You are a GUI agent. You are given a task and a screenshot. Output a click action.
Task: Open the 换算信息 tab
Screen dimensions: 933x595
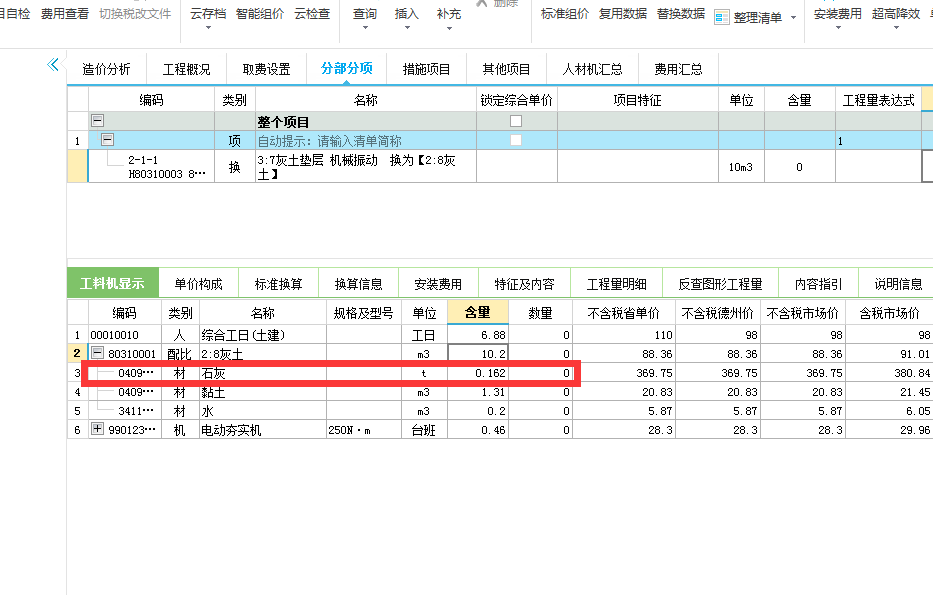[x=358, y=284]
